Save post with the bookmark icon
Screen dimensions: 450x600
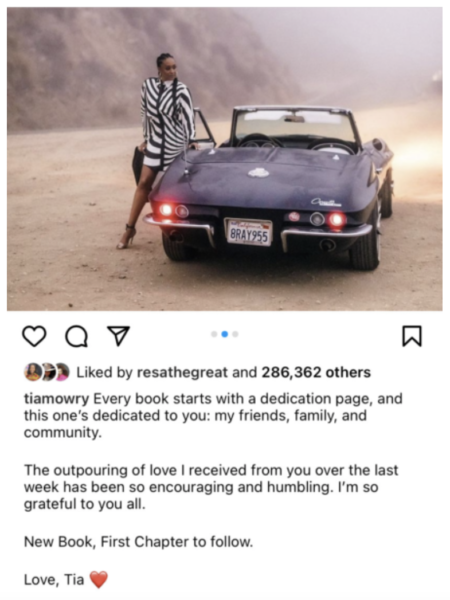412,336
